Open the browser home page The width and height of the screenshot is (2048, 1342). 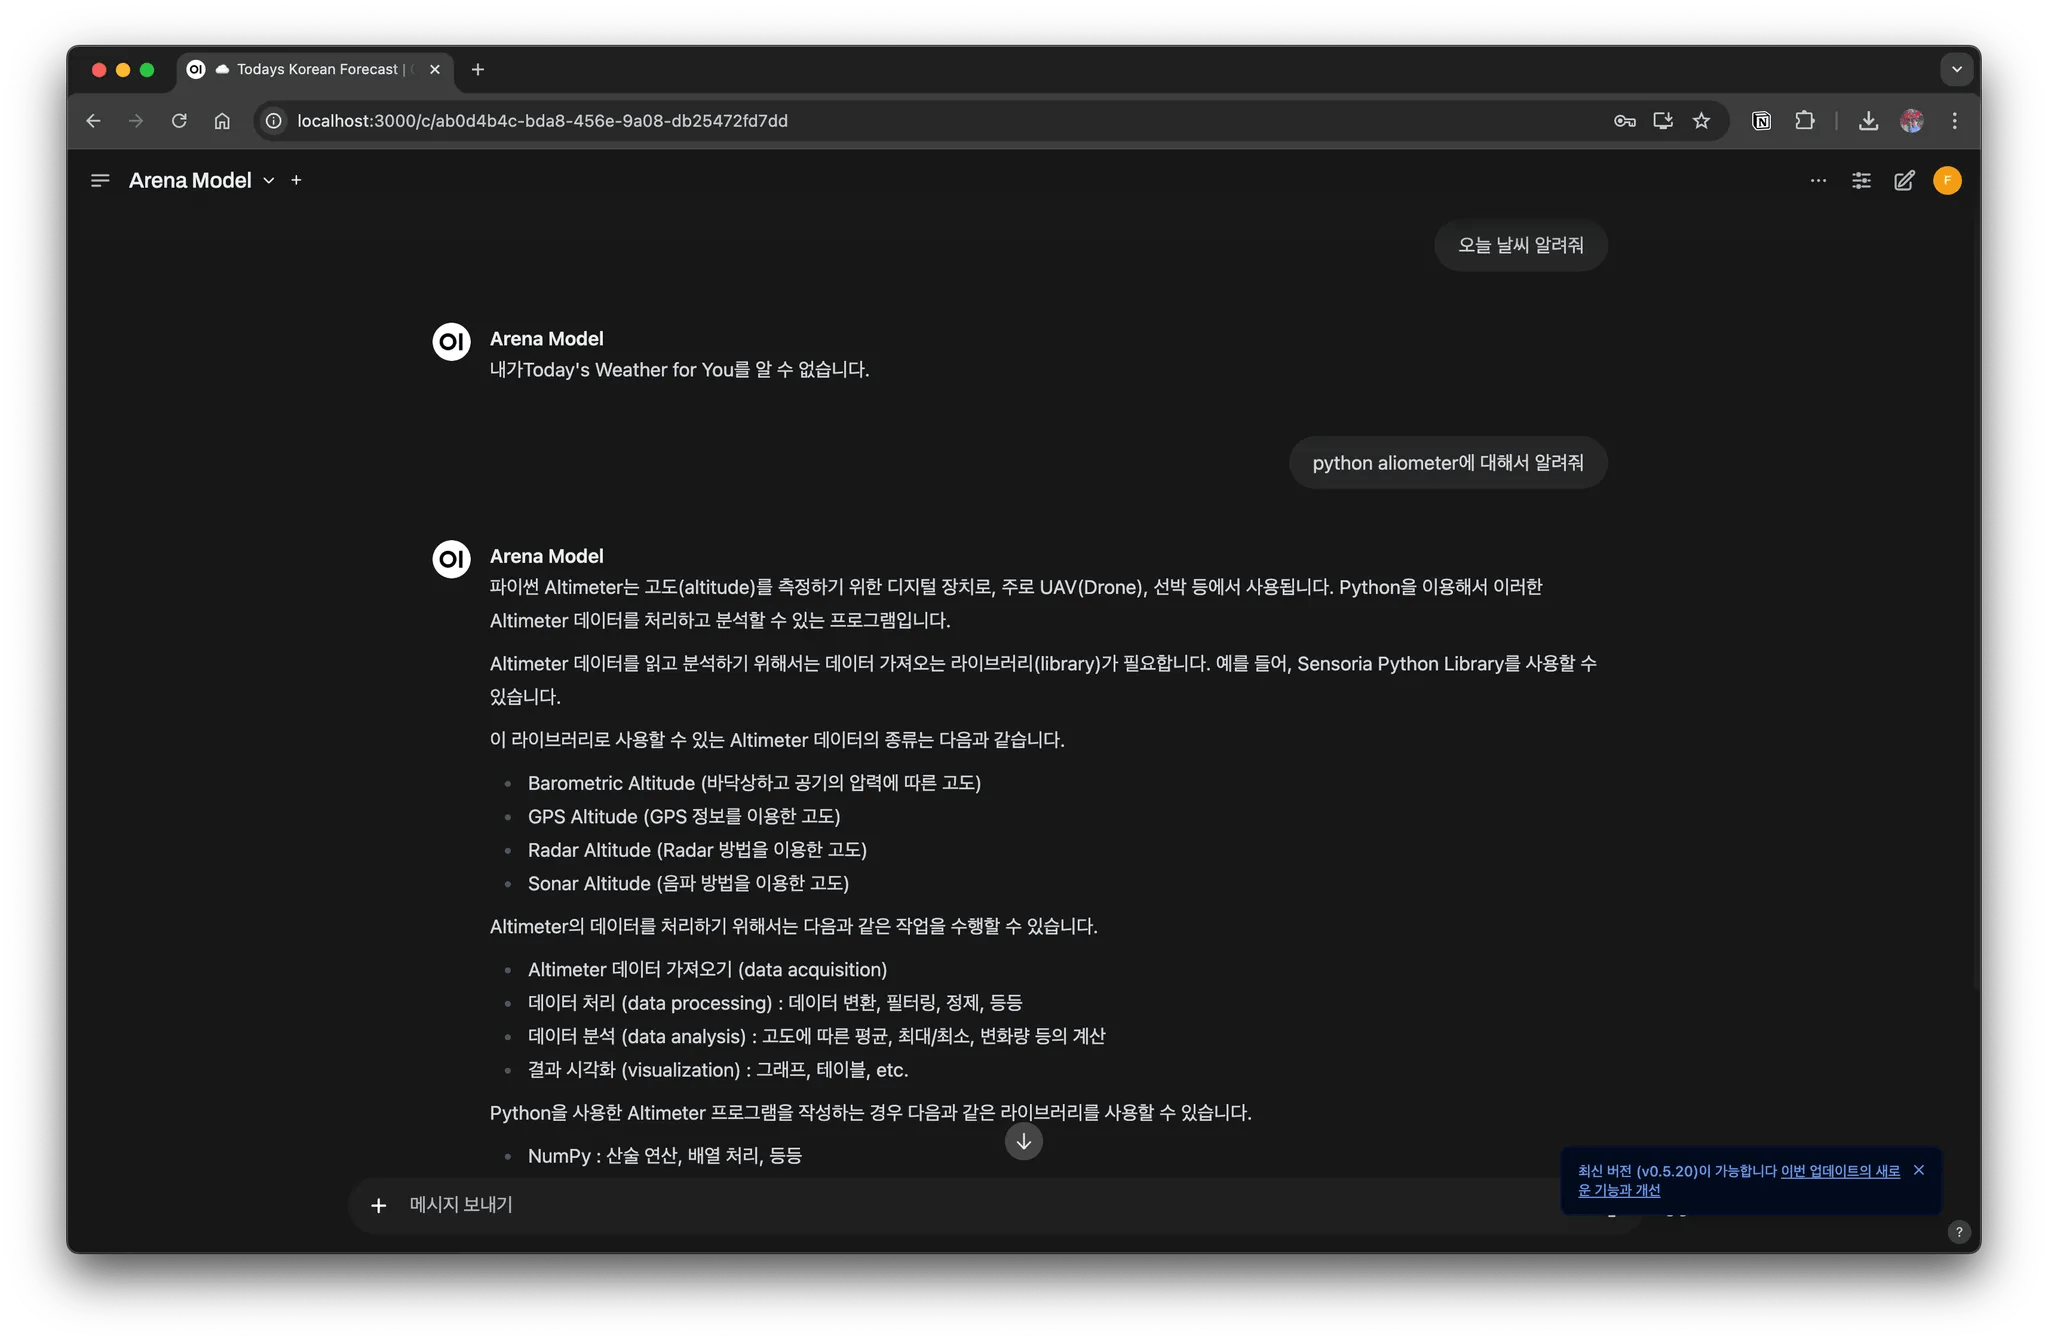click(222, 121)
